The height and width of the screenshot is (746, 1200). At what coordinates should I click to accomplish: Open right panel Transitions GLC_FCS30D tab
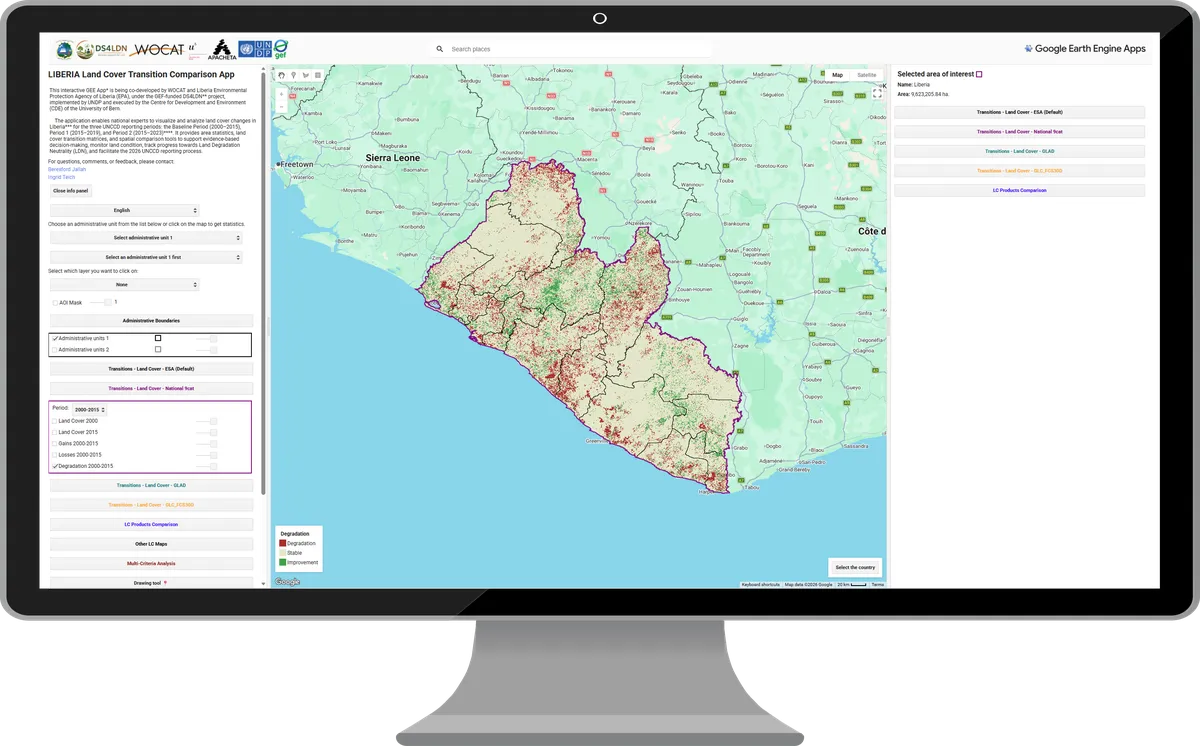(x=1019, y=171)
